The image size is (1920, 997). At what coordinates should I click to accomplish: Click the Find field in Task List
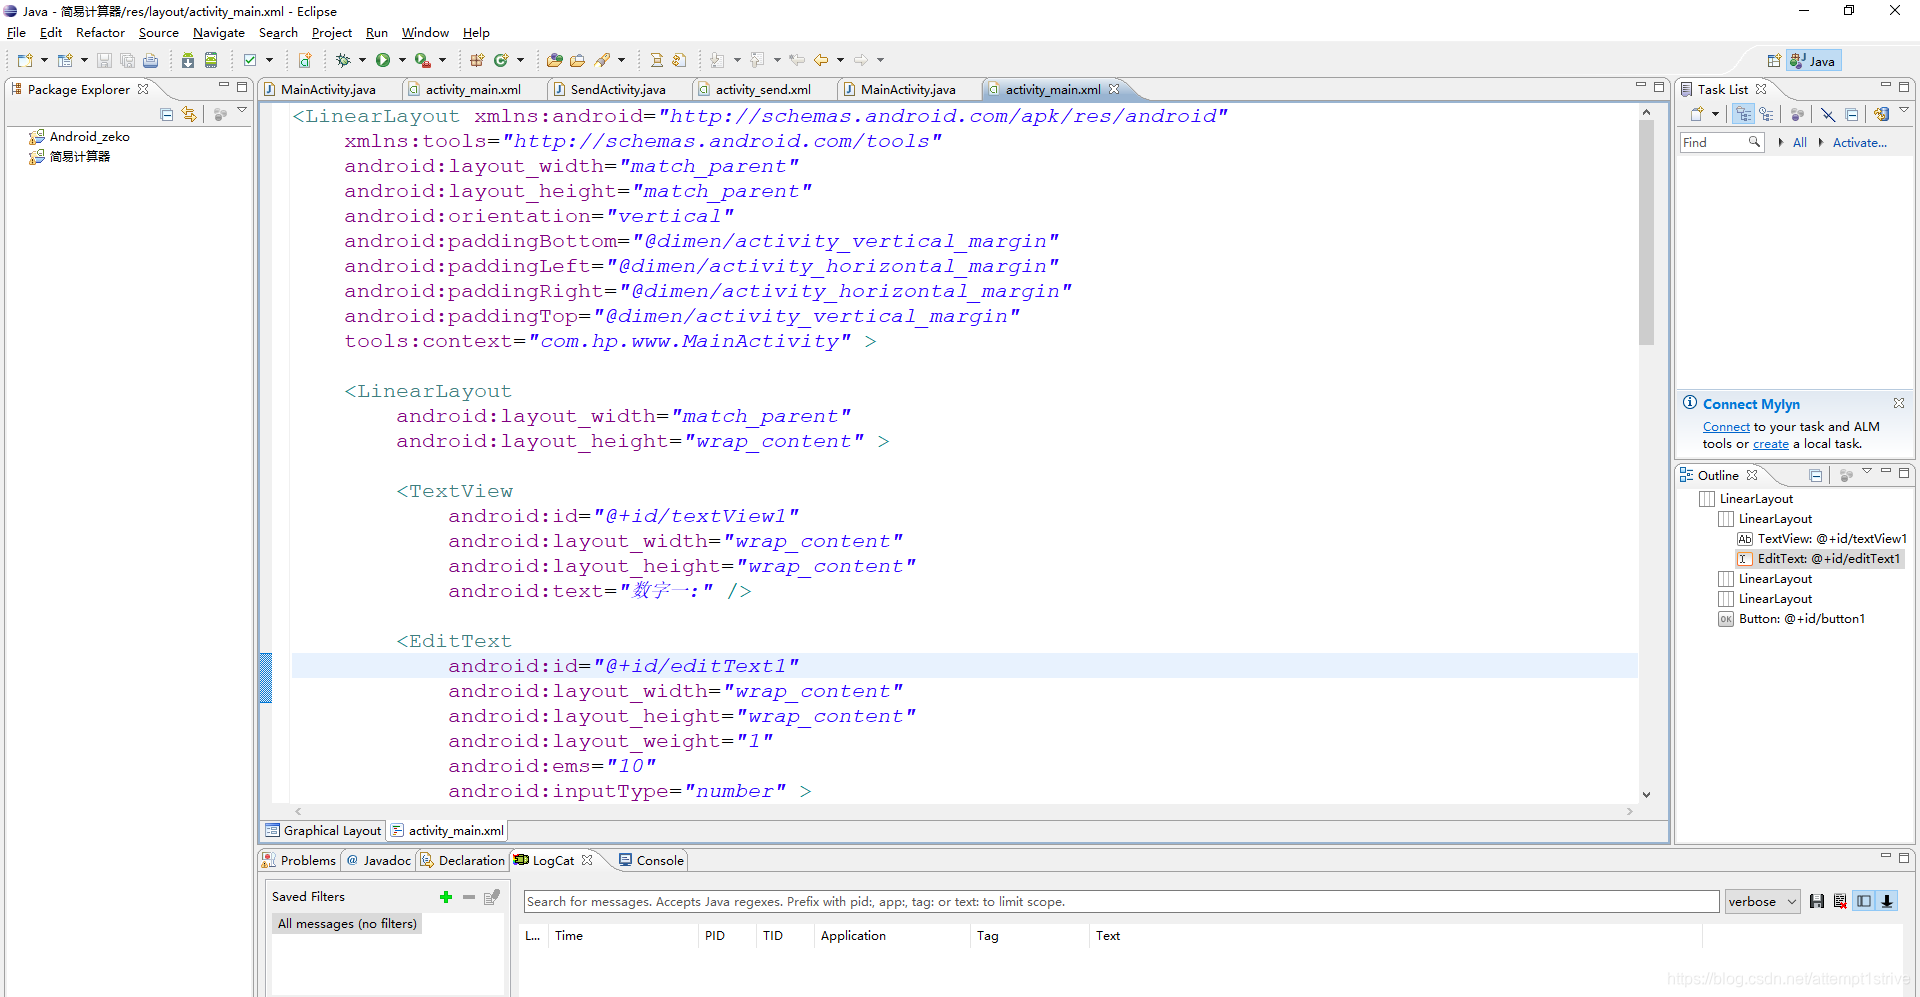click(x=1720, y=143)
